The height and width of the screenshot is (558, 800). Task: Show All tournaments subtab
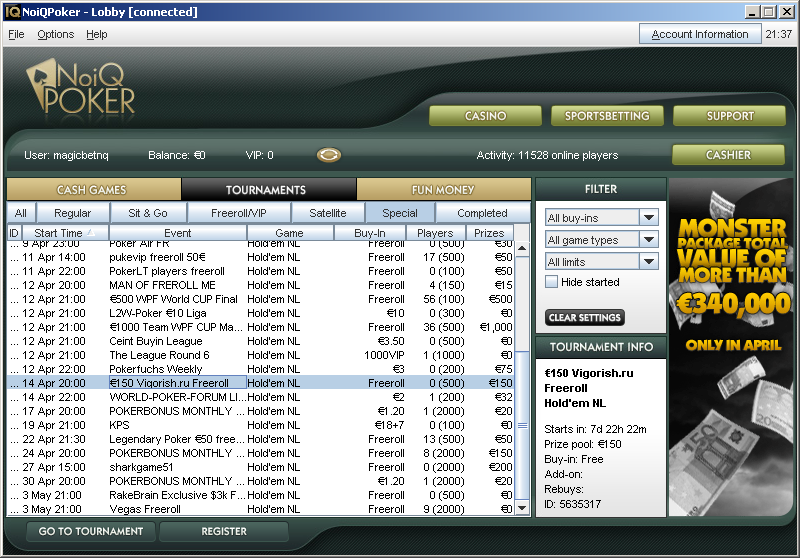(x=21, y=213)
